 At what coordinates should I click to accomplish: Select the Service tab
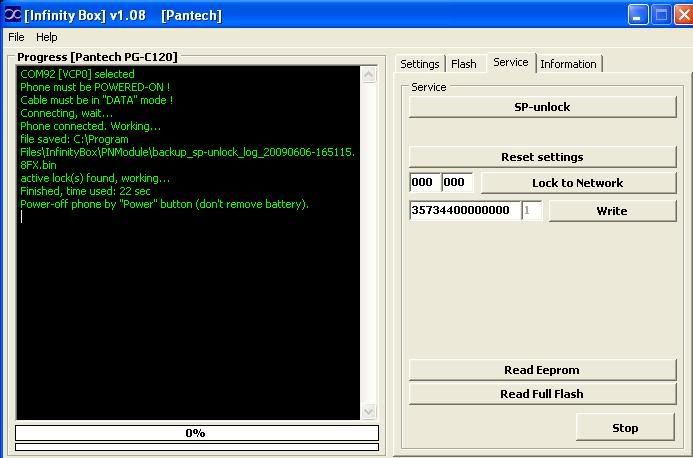coord(511,62)
